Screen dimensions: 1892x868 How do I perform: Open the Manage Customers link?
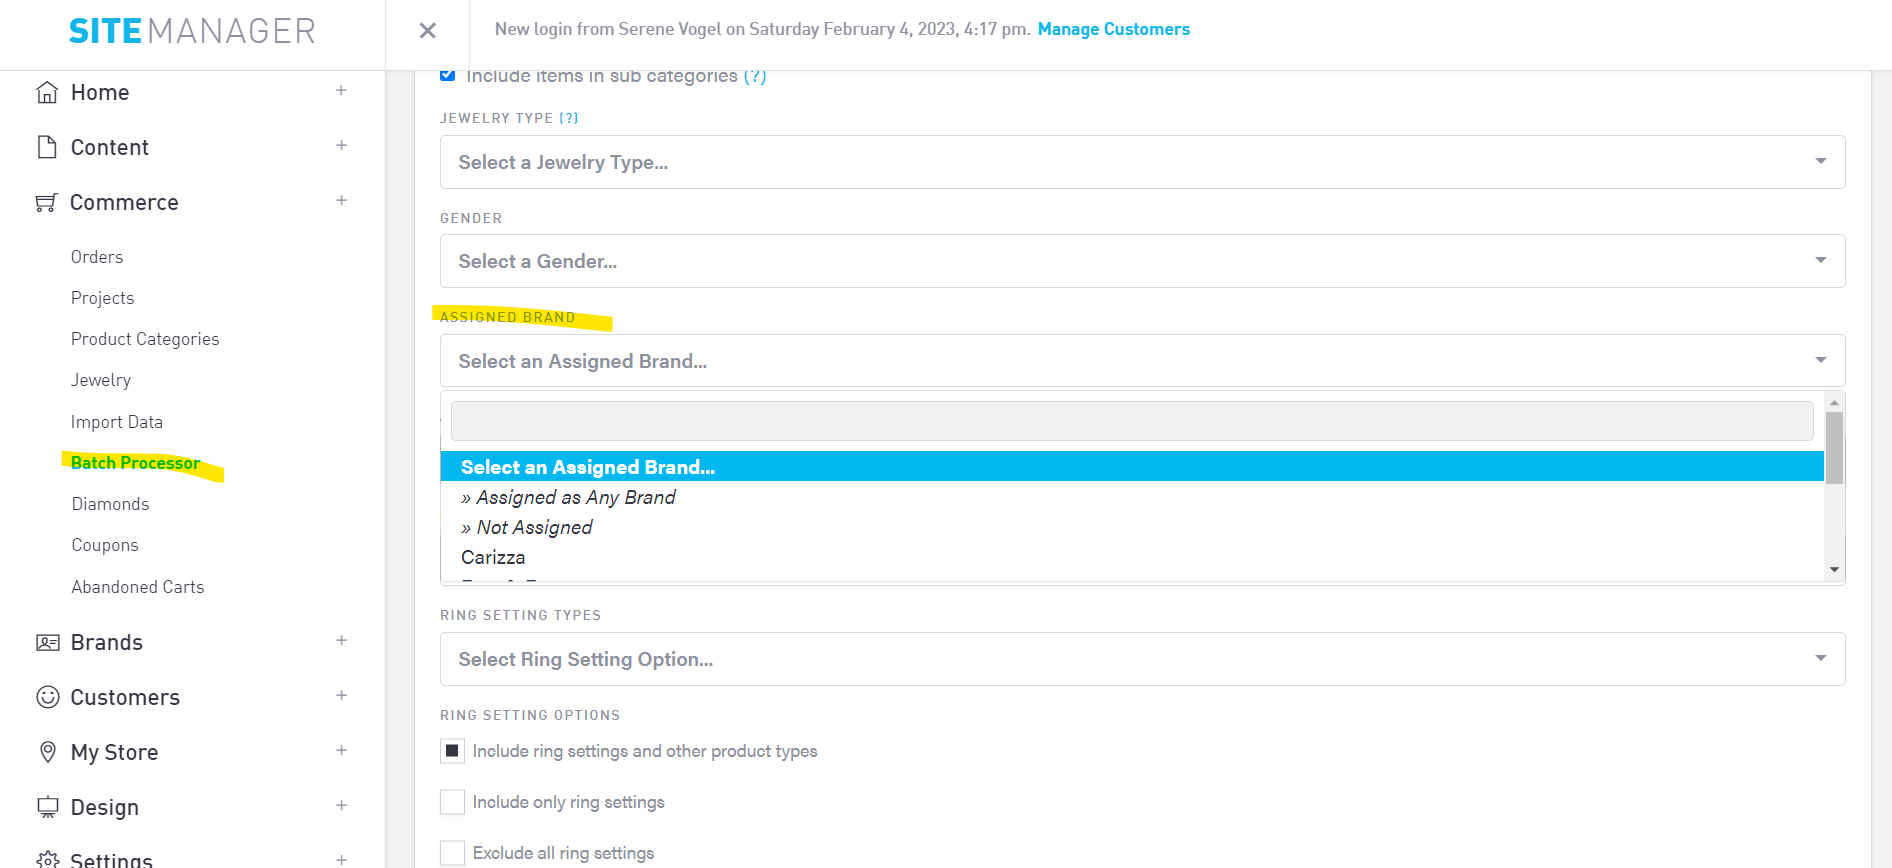click(1113, 29)
